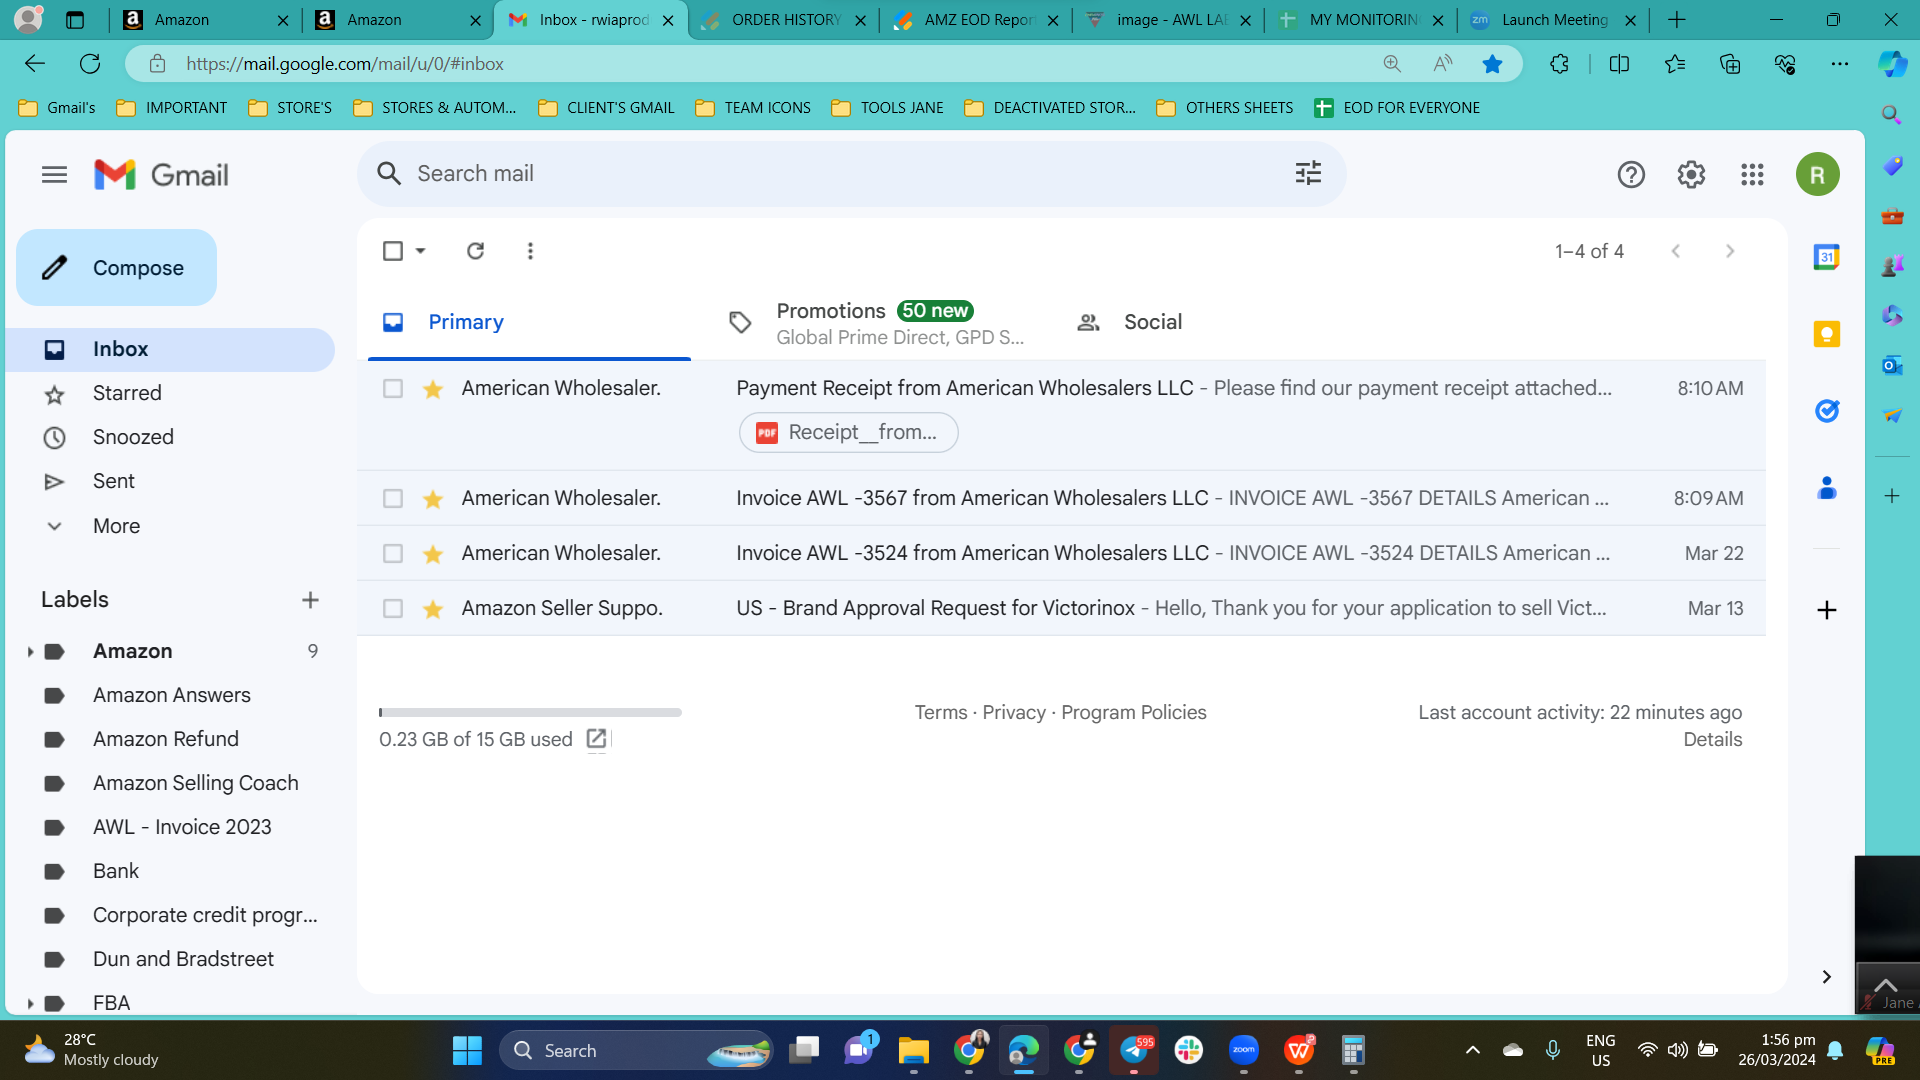Unstar the Invoice AWL -3524 email
This screenshot has height=1080, width=1920.
coord(433,554)
